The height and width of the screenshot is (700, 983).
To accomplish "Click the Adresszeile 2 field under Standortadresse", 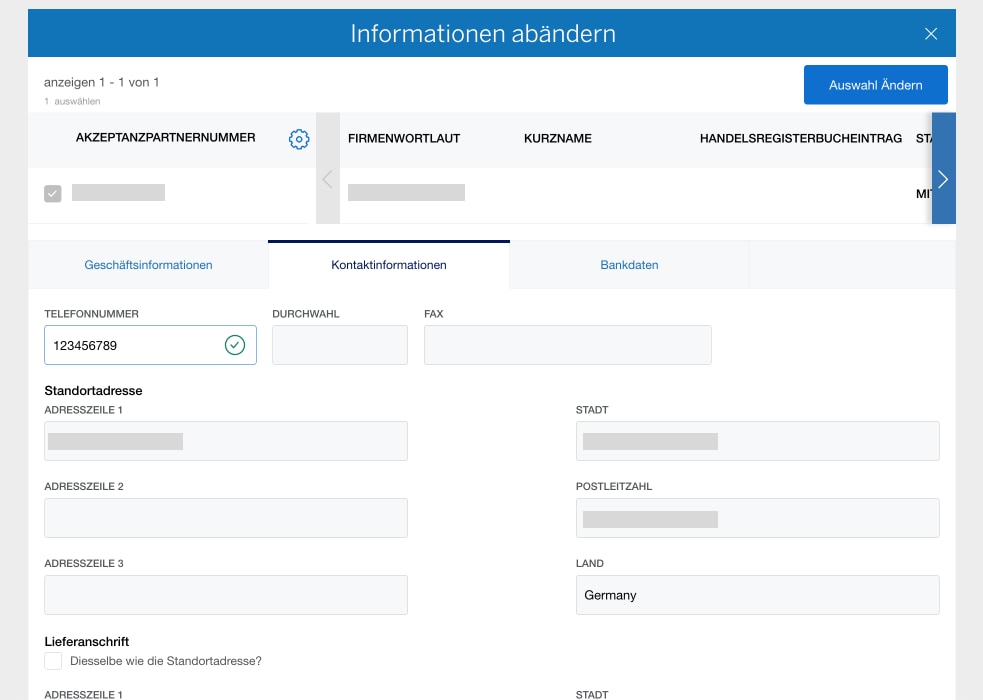I will point(225,517).
